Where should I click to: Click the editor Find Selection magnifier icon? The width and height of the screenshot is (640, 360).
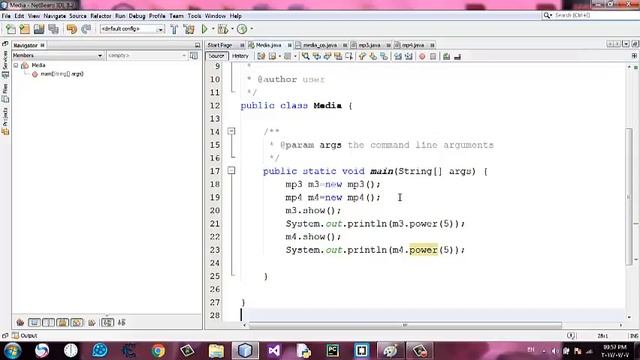click(x=305, y=56)
